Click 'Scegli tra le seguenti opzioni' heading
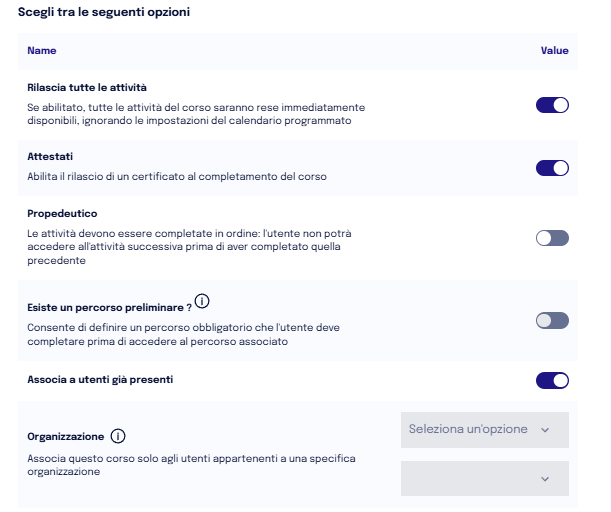Viewport: 611px width, 512px height. point(104,12)
